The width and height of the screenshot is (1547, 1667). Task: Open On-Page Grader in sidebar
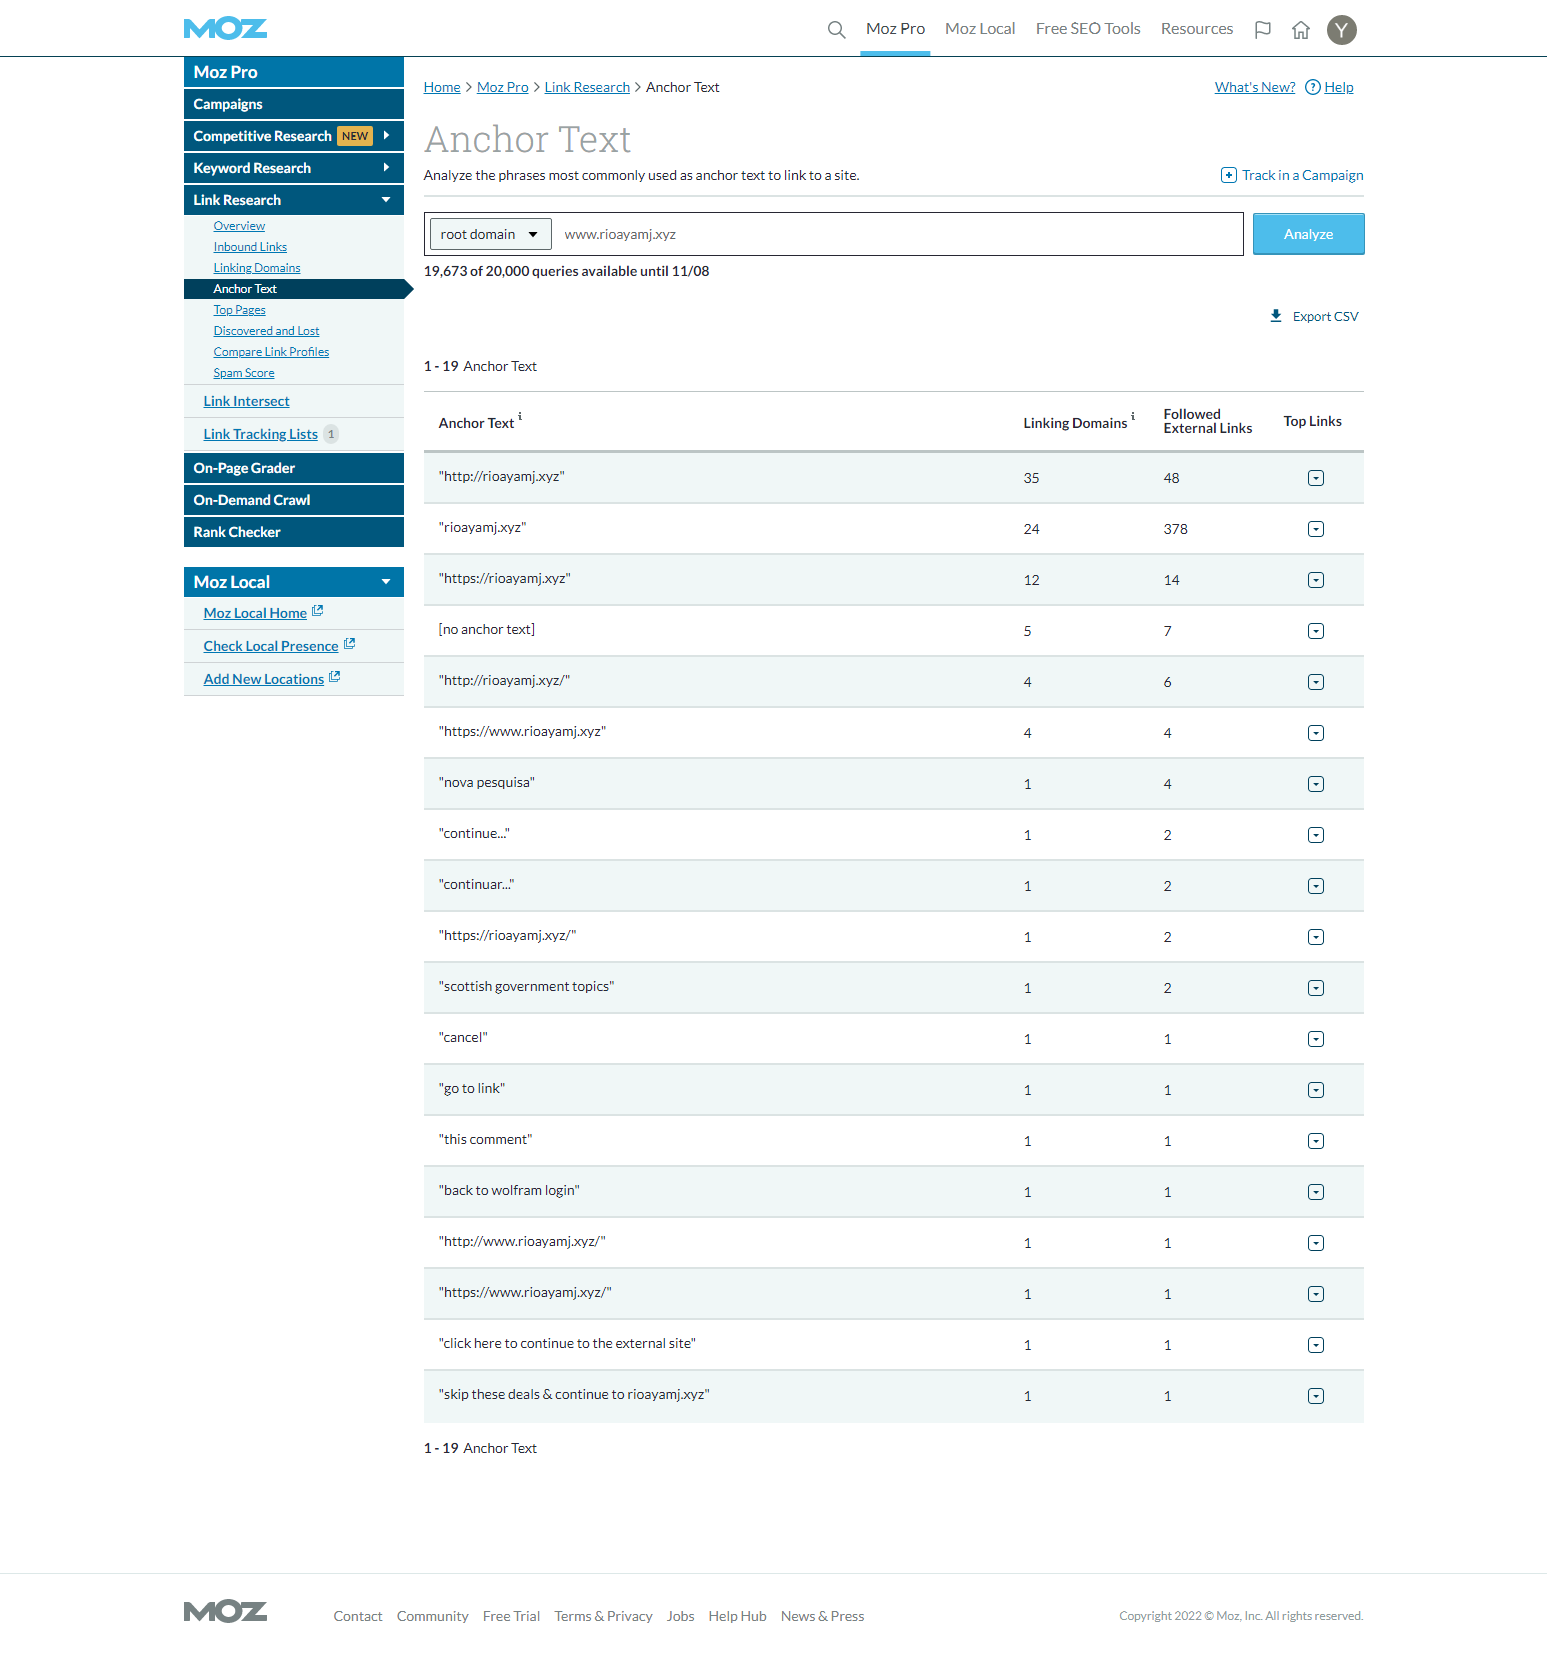pyautogui.click(x=294, y=468)
